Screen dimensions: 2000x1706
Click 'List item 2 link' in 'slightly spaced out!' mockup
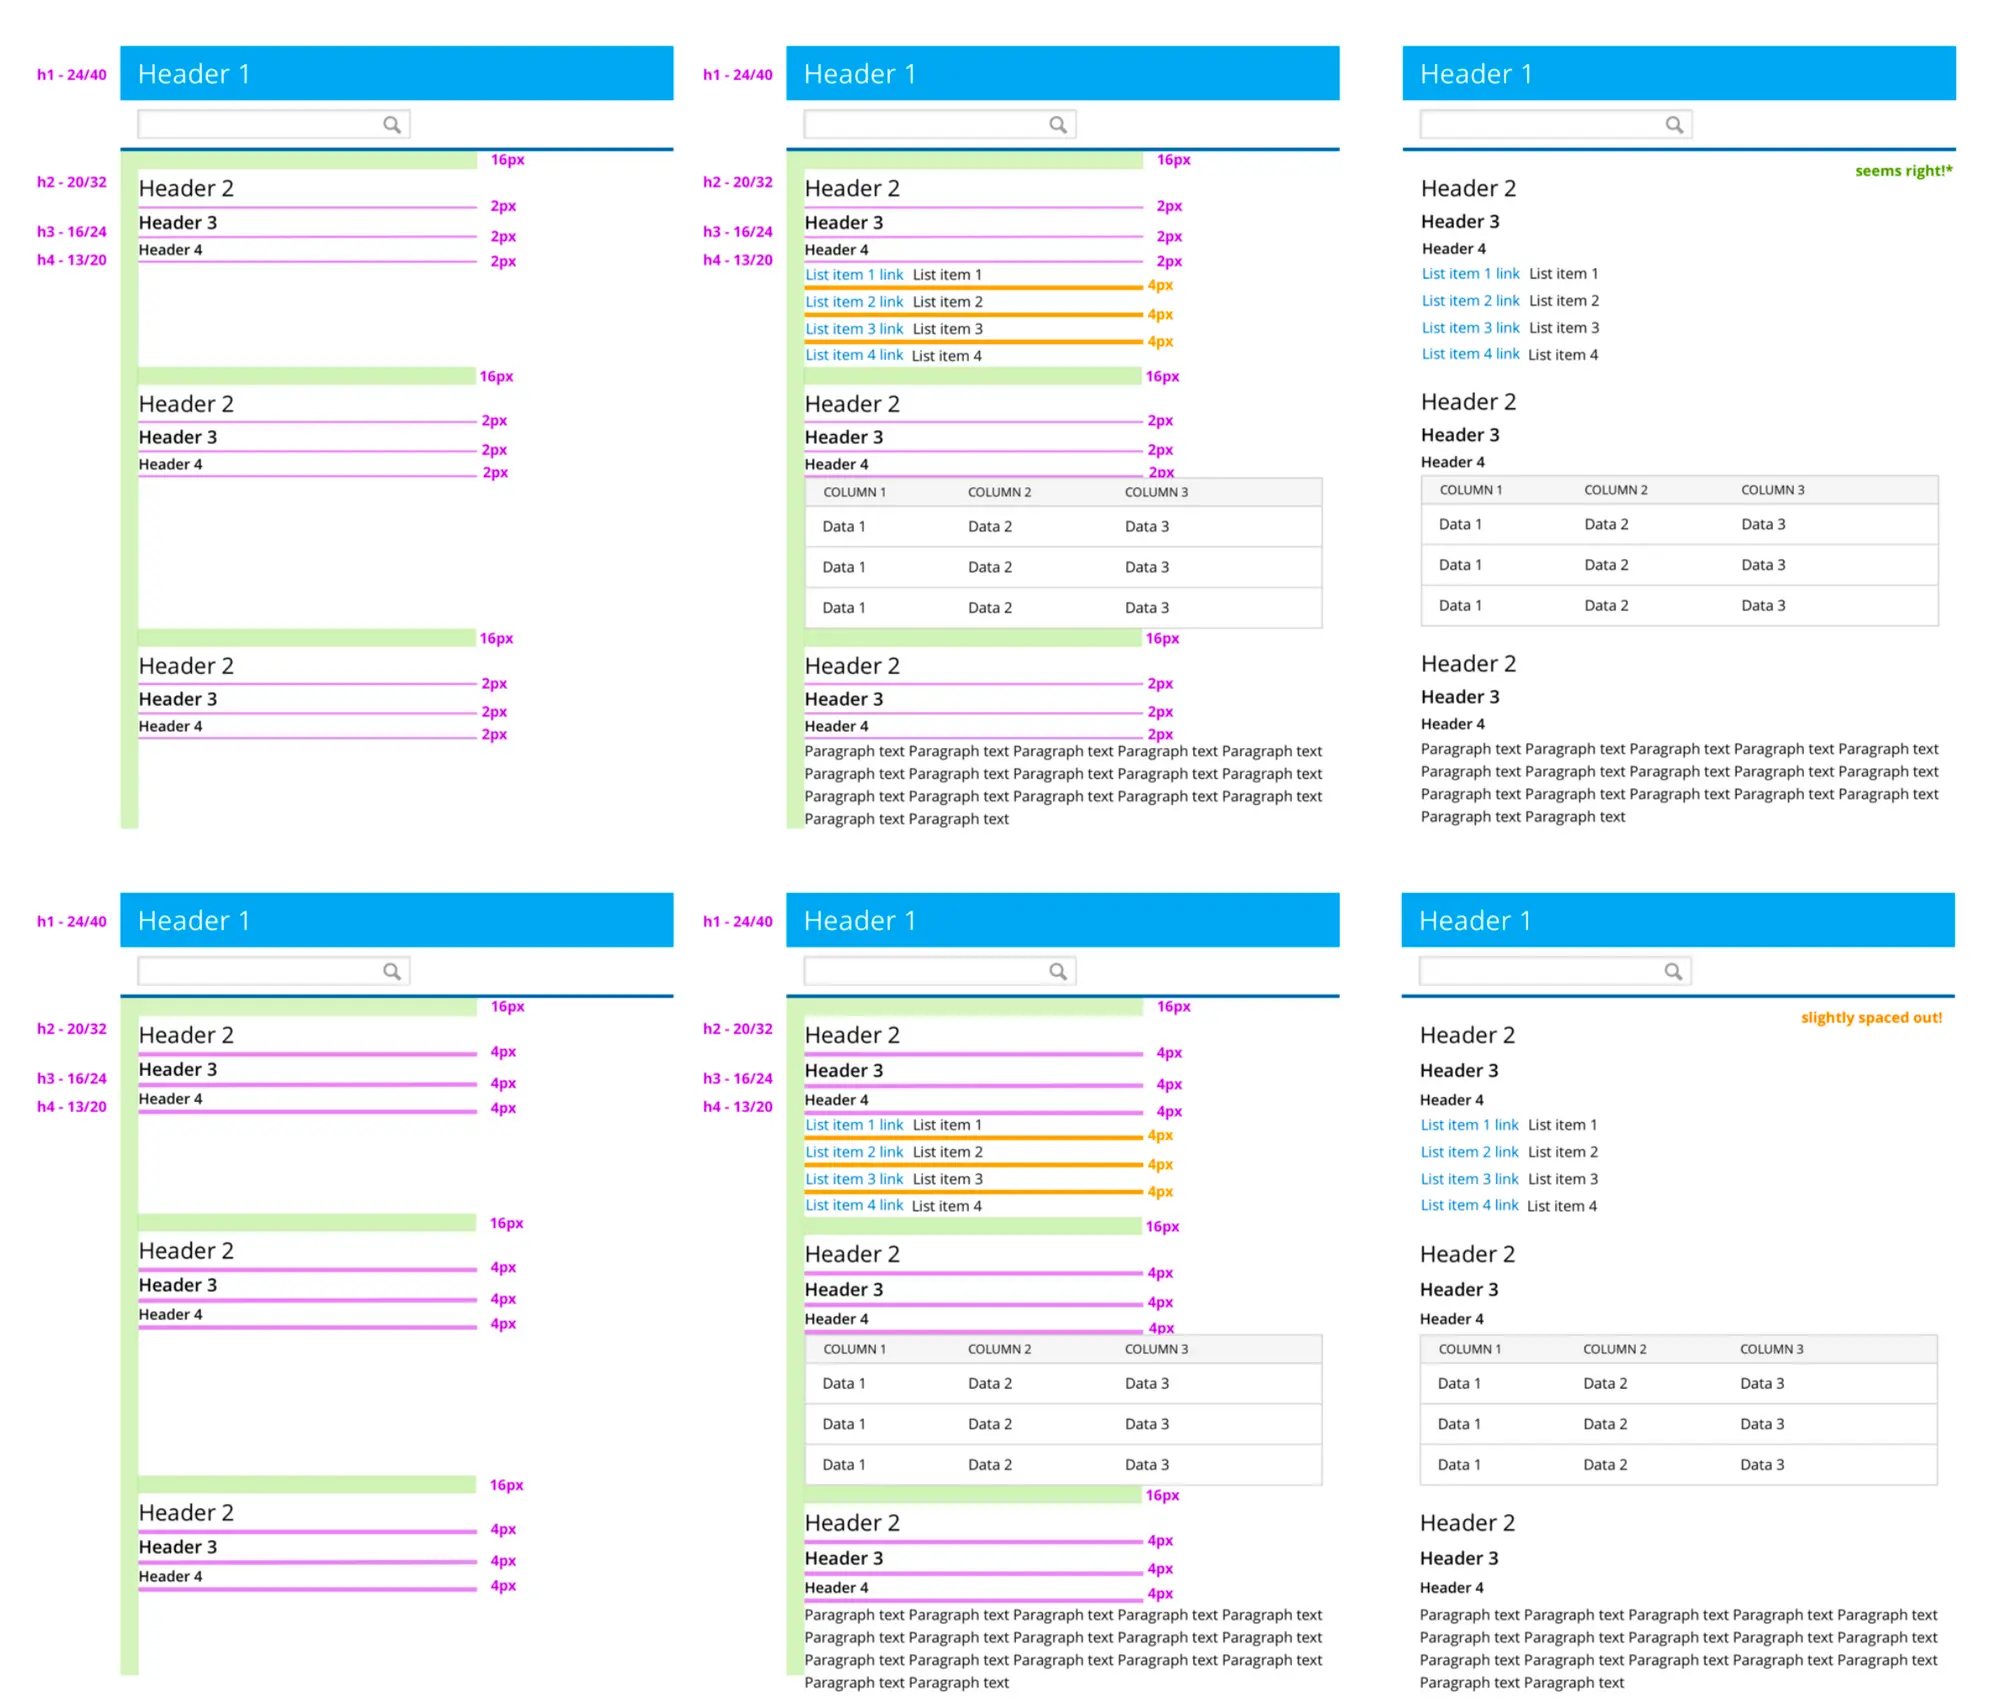[x=1469, y=1153]
